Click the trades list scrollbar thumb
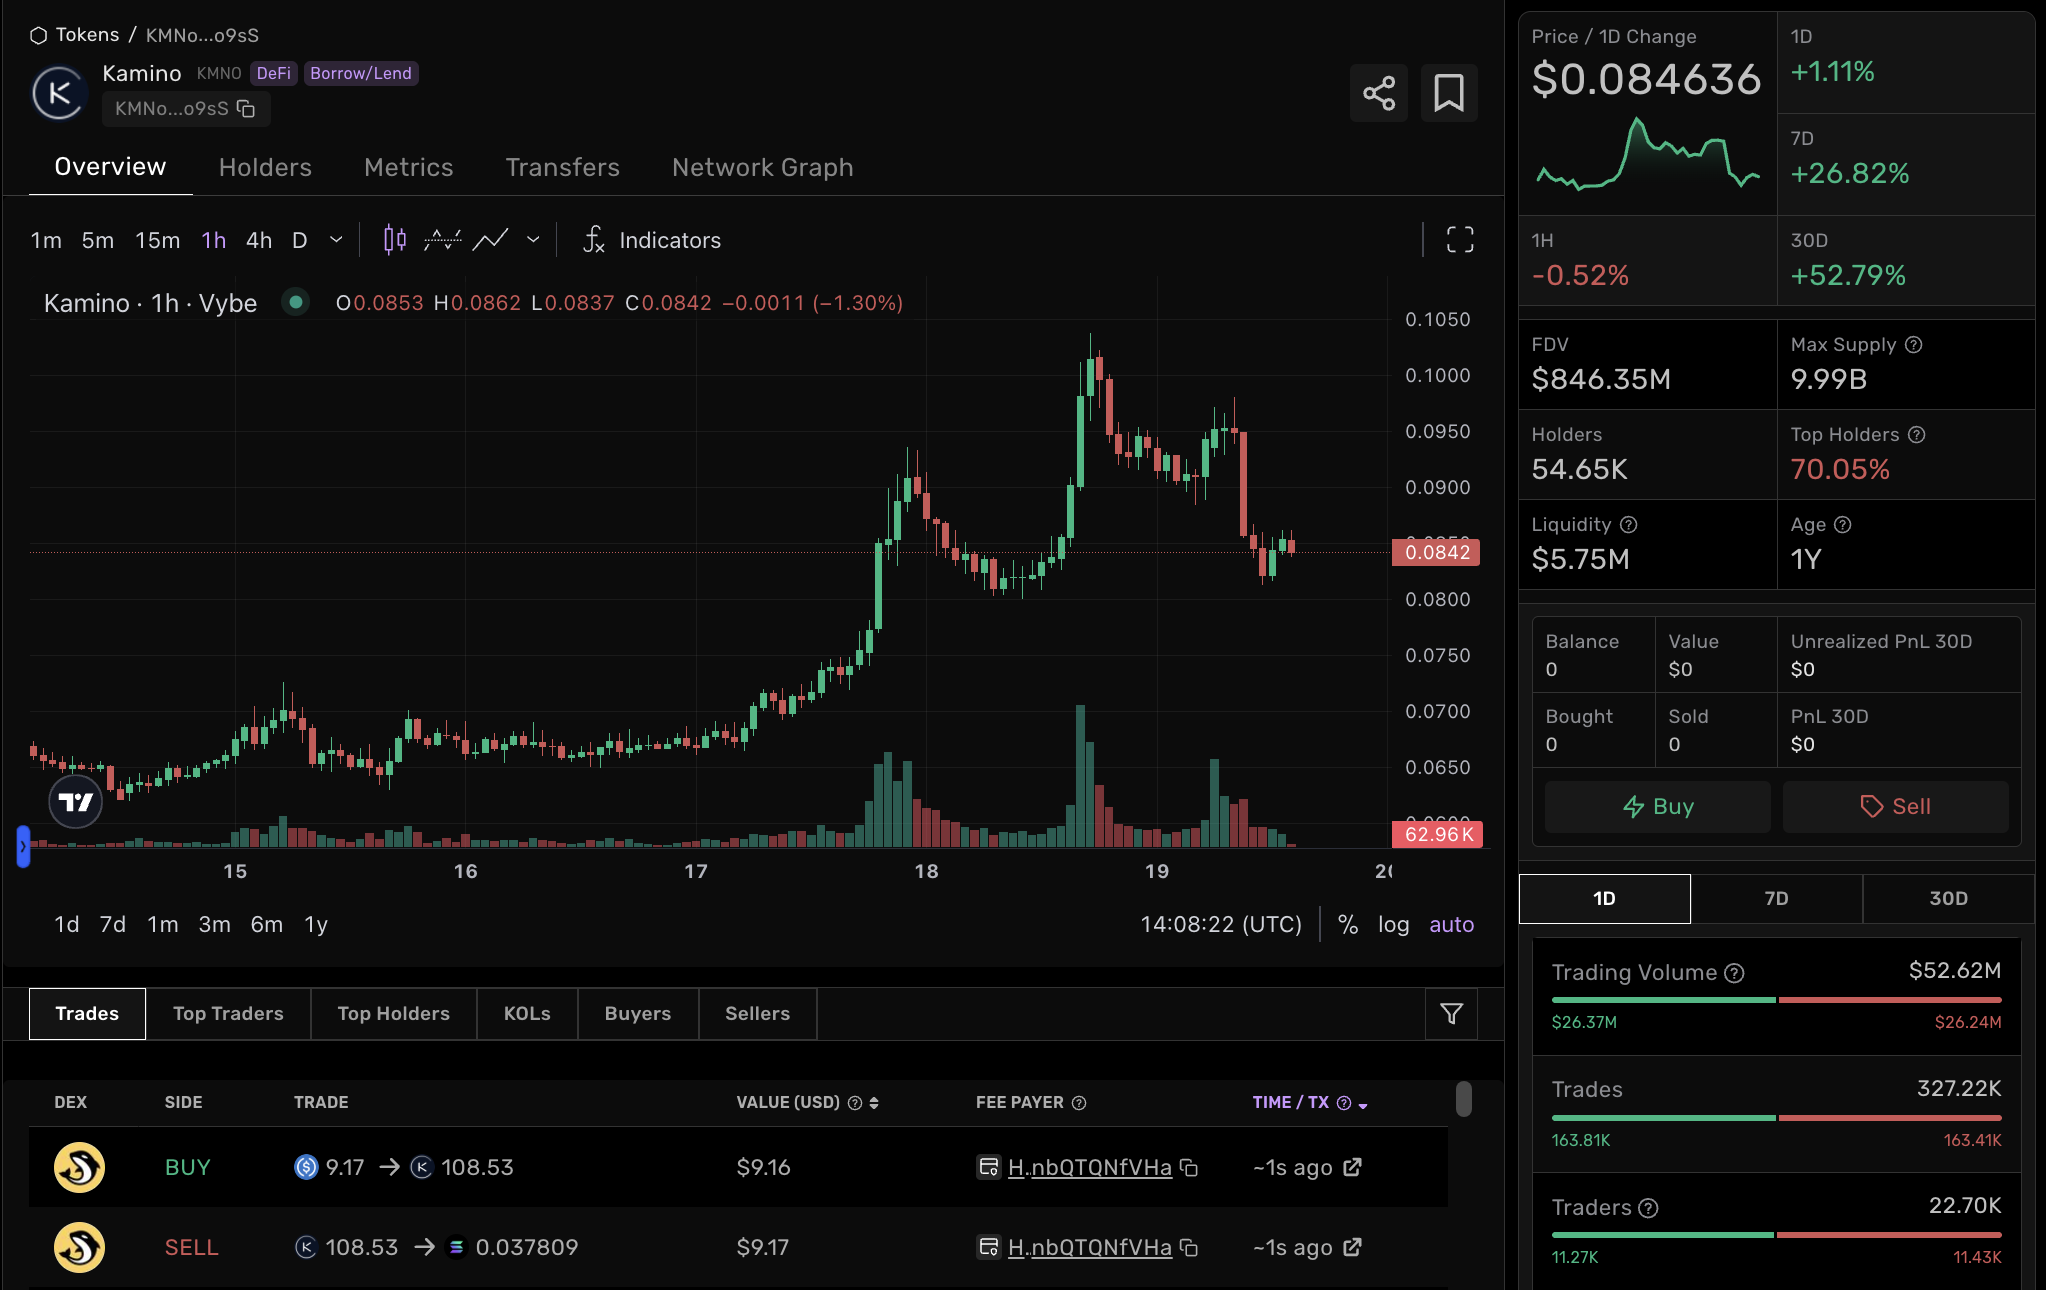 point(1463,1099)
